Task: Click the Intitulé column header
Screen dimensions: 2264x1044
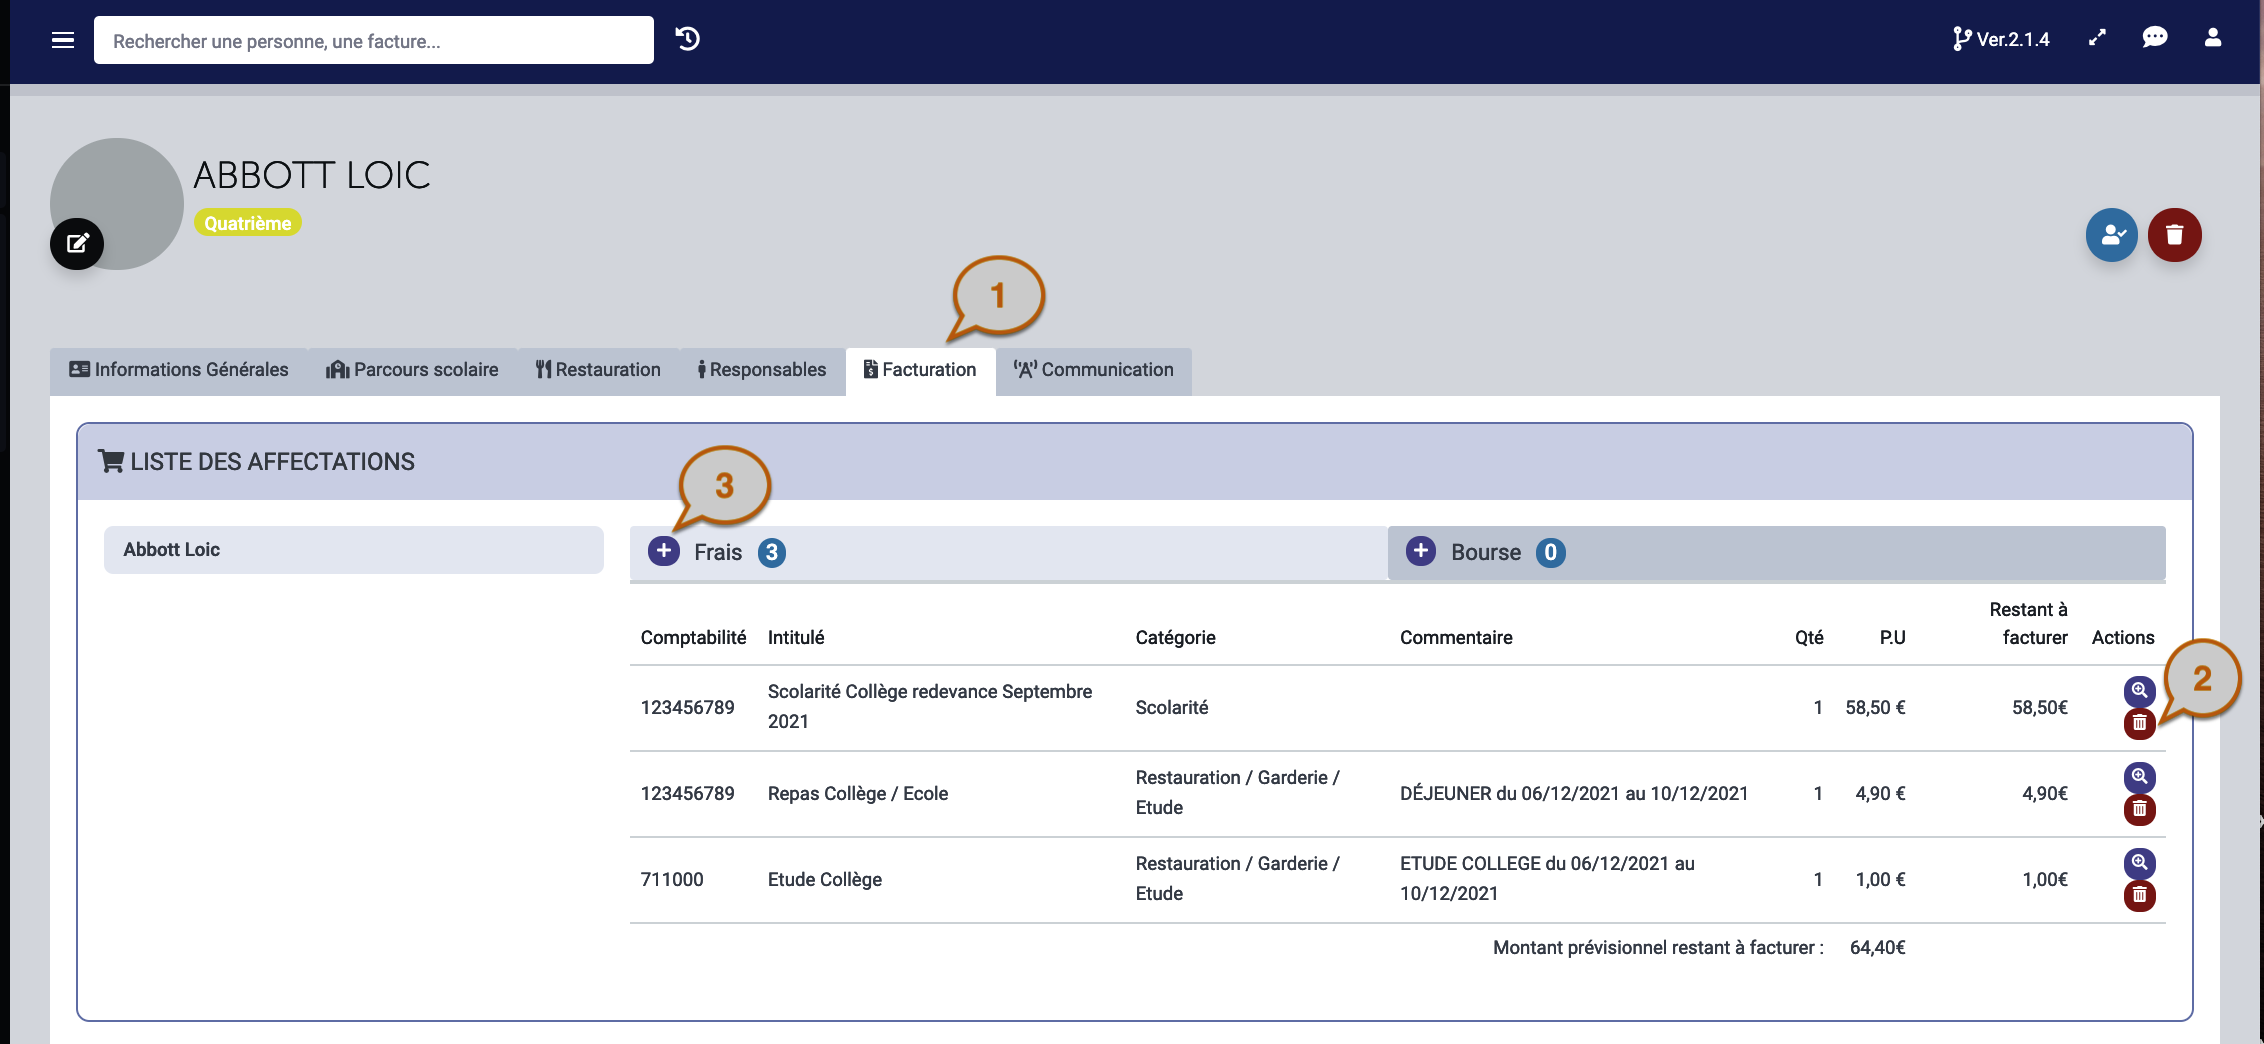Action: (796, 638)
